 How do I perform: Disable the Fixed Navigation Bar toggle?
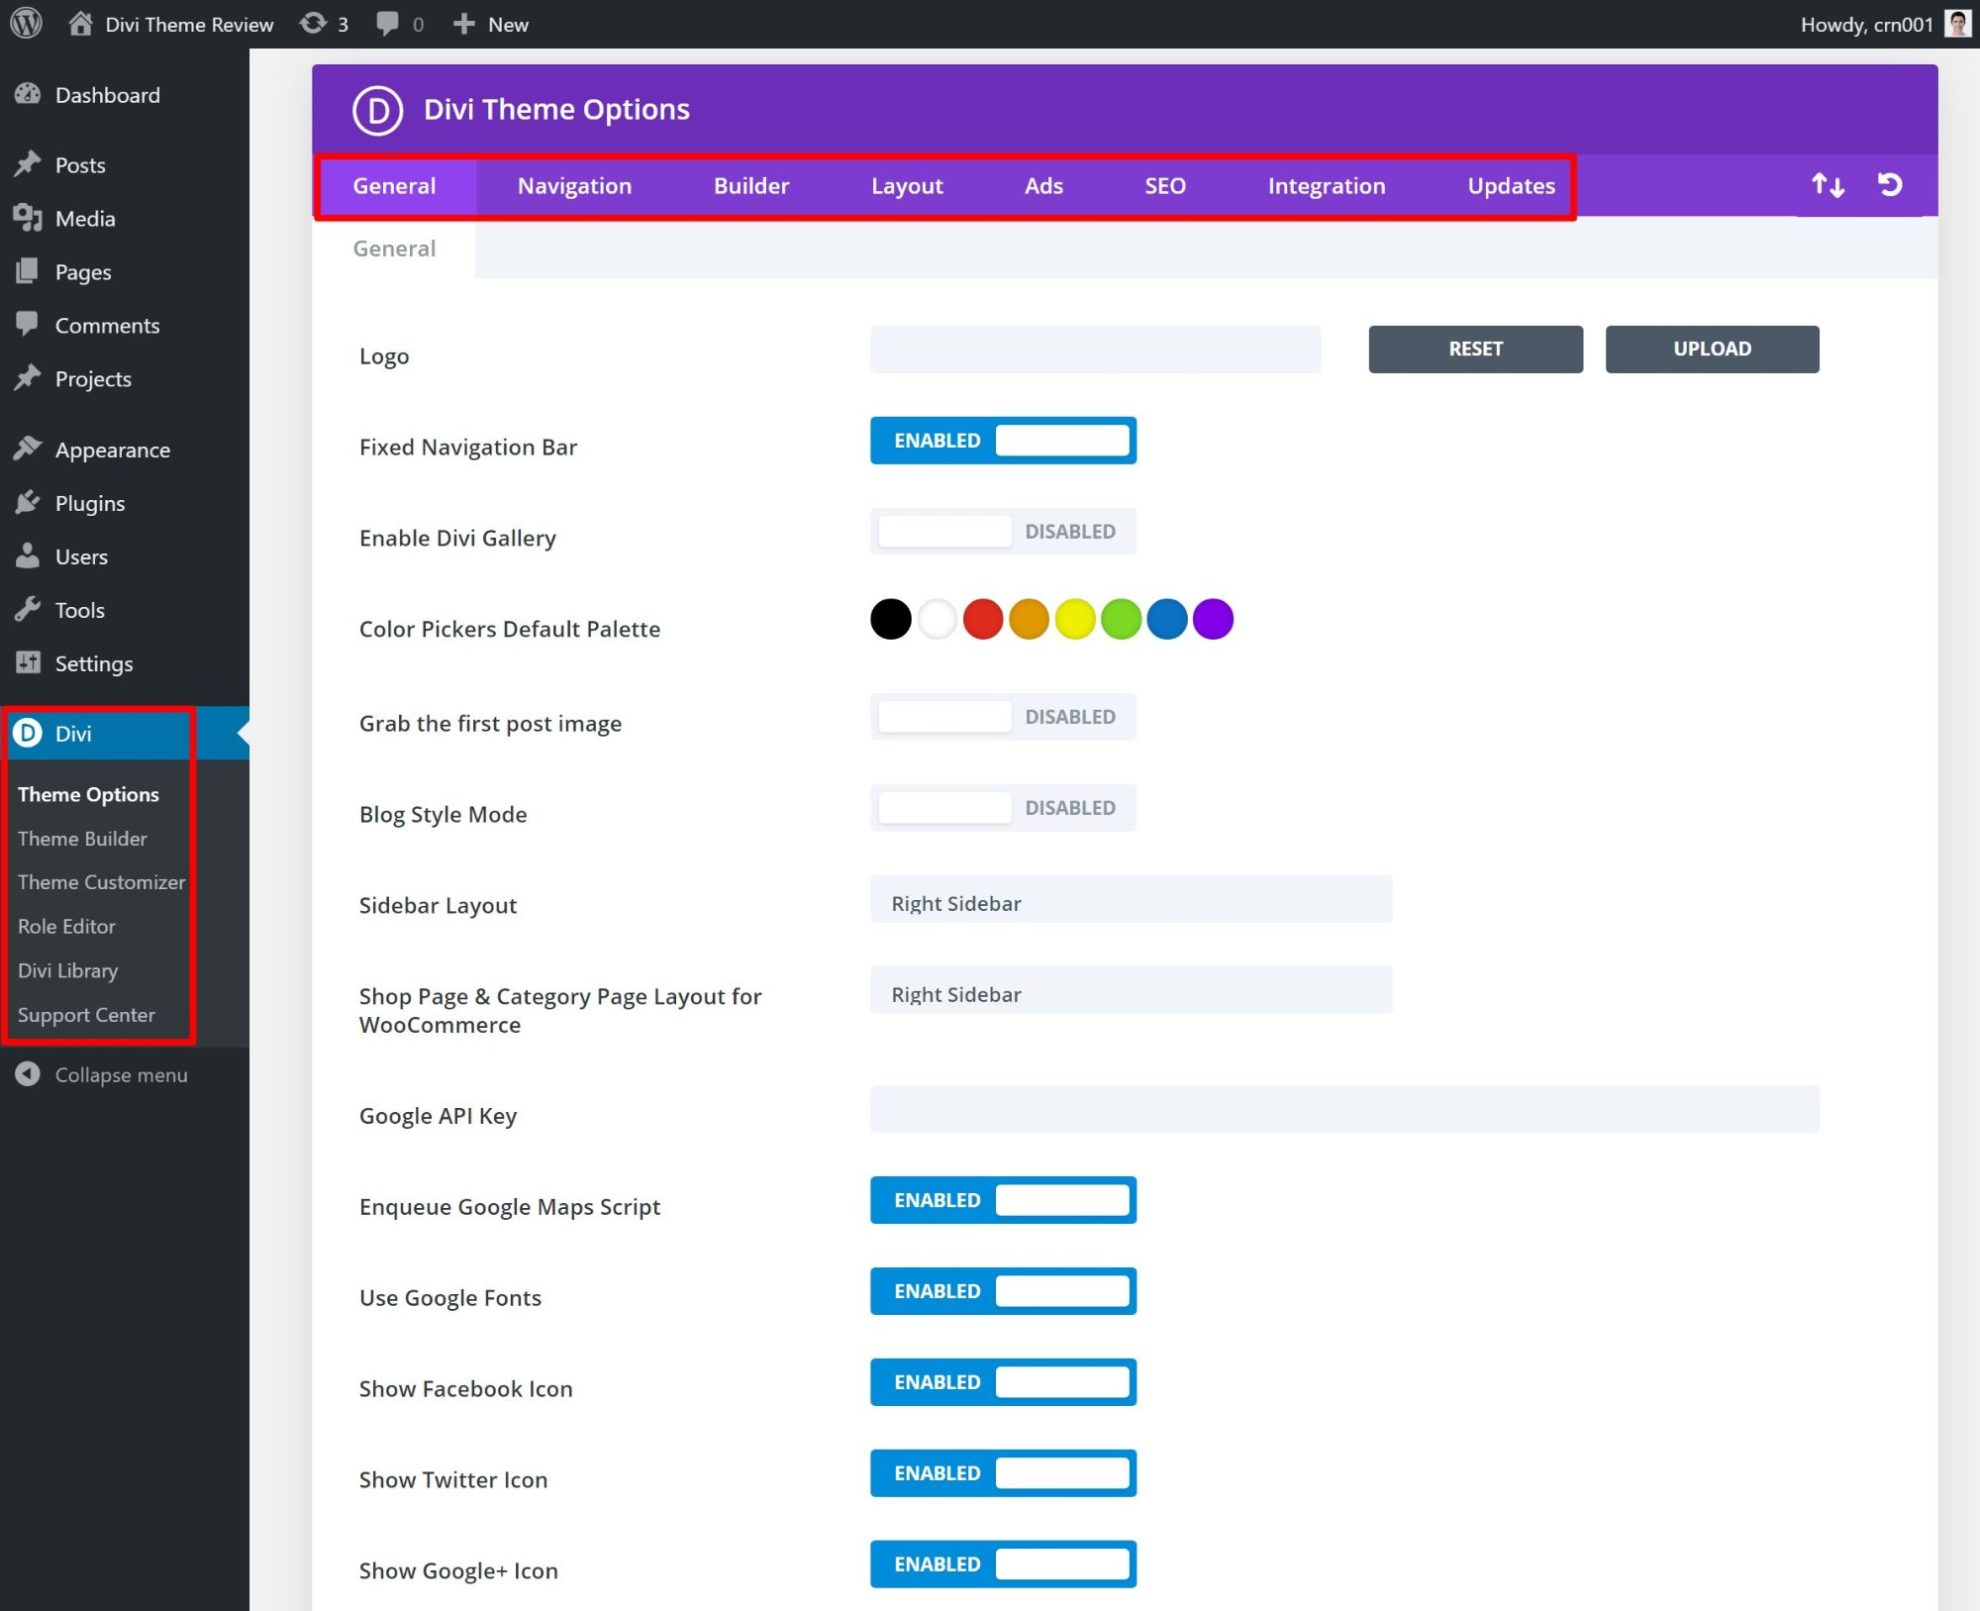point(1003,440)
